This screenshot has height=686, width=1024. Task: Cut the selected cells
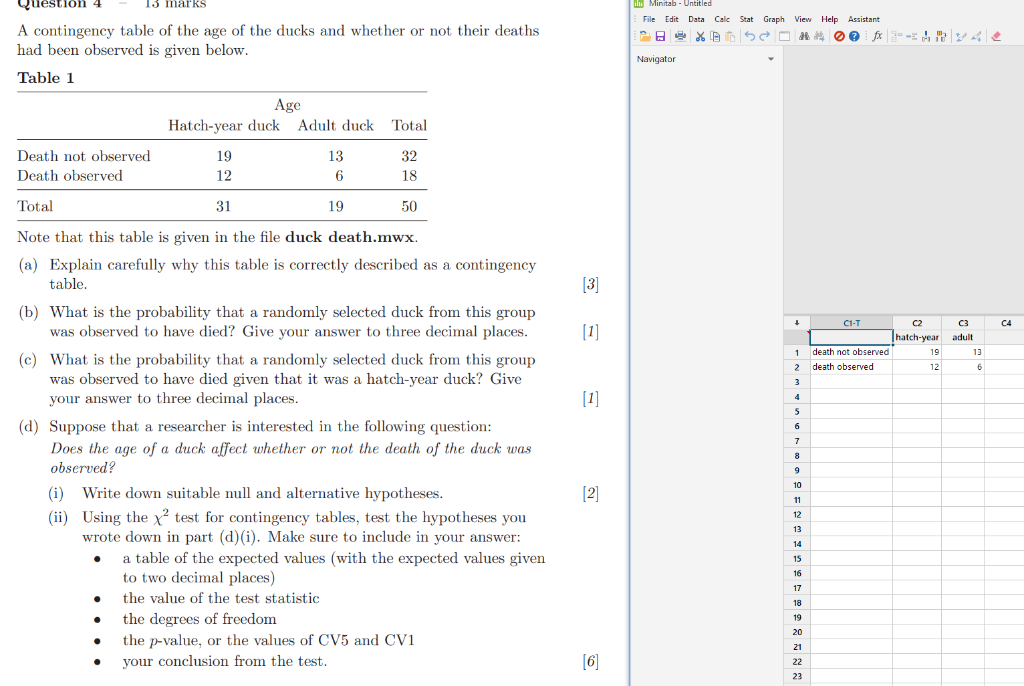[x=699, y=38]
